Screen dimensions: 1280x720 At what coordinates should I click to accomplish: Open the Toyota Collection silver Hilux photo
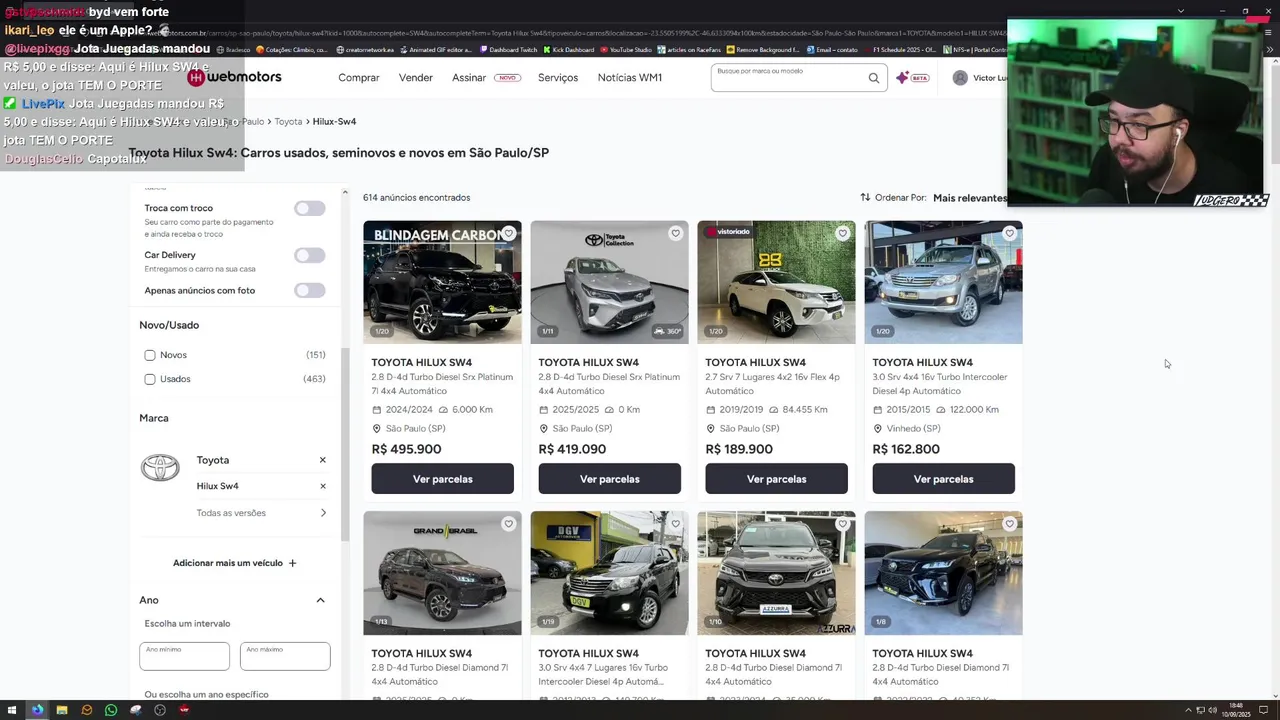pos(609,282)
